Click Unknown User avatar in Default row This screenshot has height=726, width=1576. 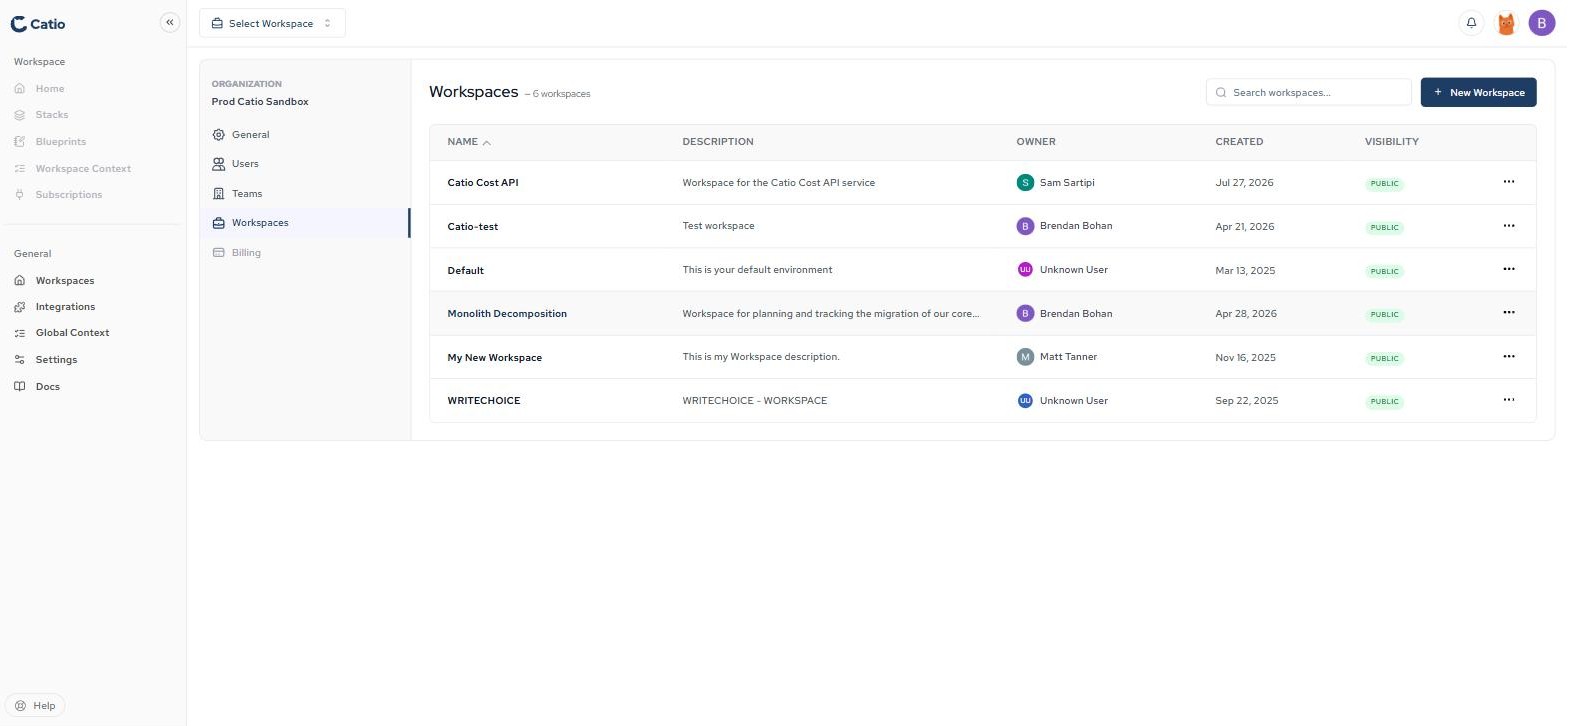[x=1025, y=270]
